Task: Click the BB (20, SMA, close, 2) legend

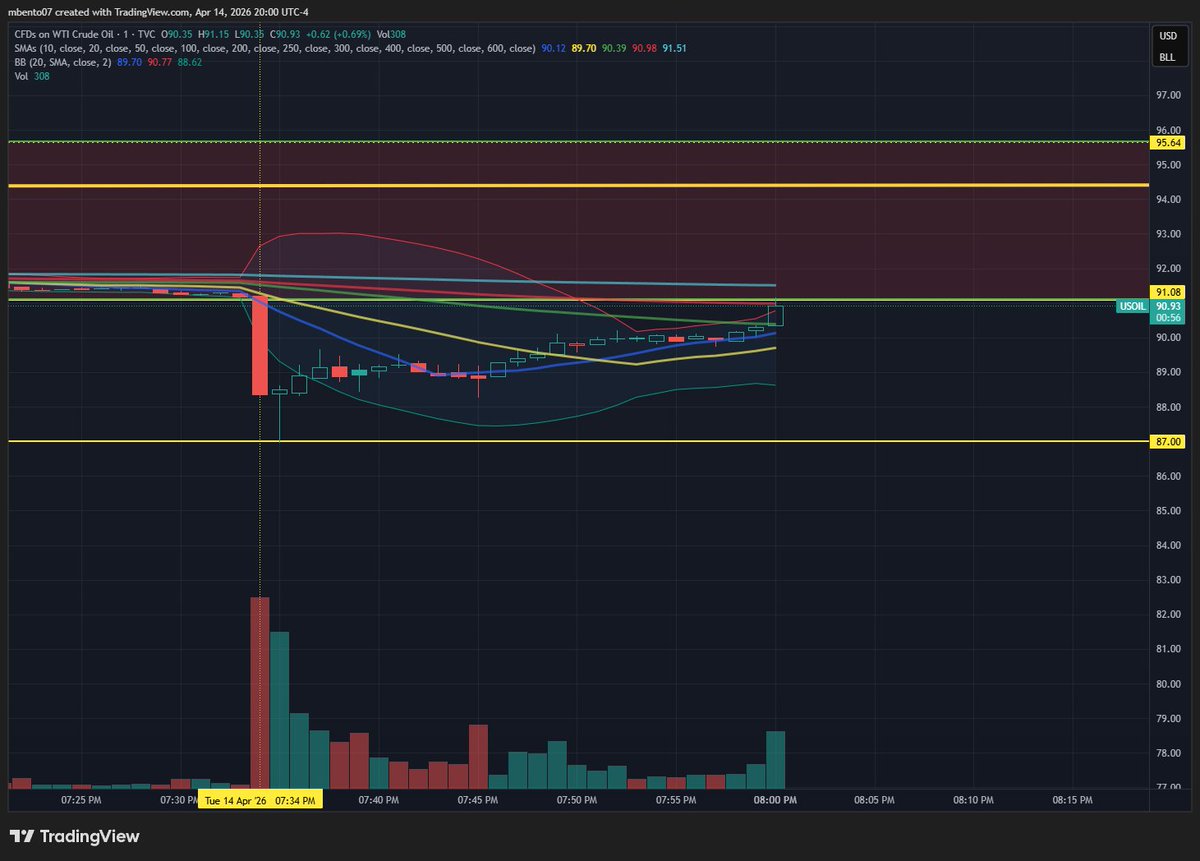Action: pos(61,62)
